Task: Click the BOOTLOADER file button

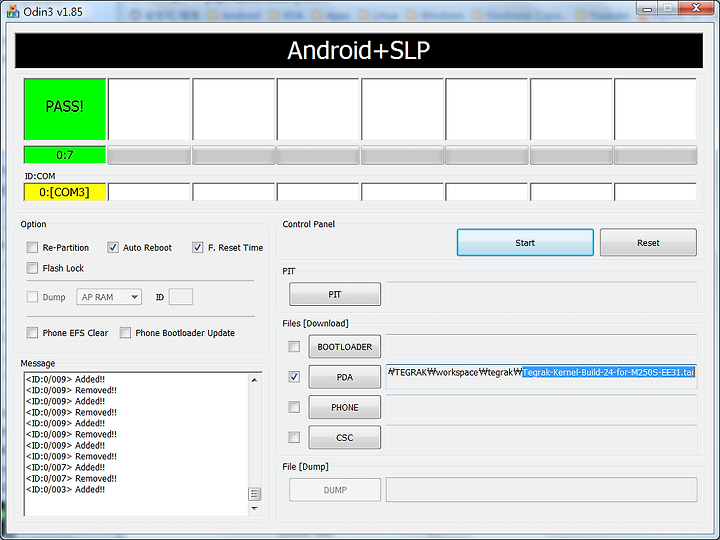Action: pyautogui.click(x=344, y=347)
